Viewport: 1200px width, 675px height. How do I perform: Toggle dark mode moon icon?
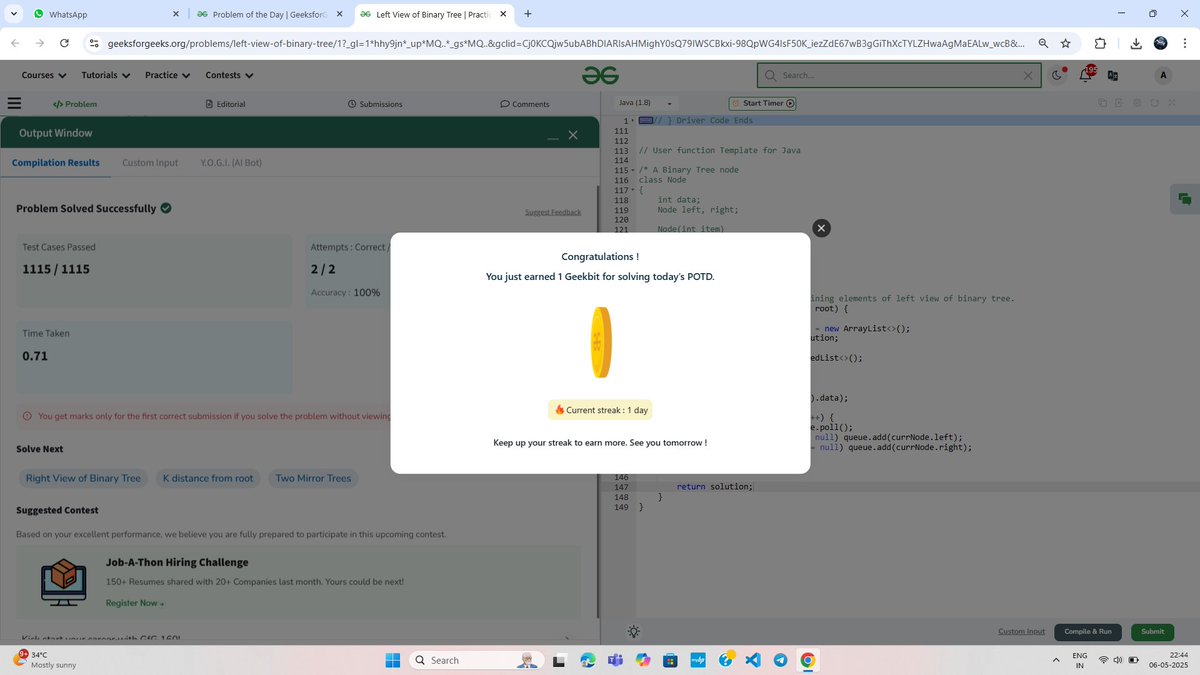[x=1059, y=75]
